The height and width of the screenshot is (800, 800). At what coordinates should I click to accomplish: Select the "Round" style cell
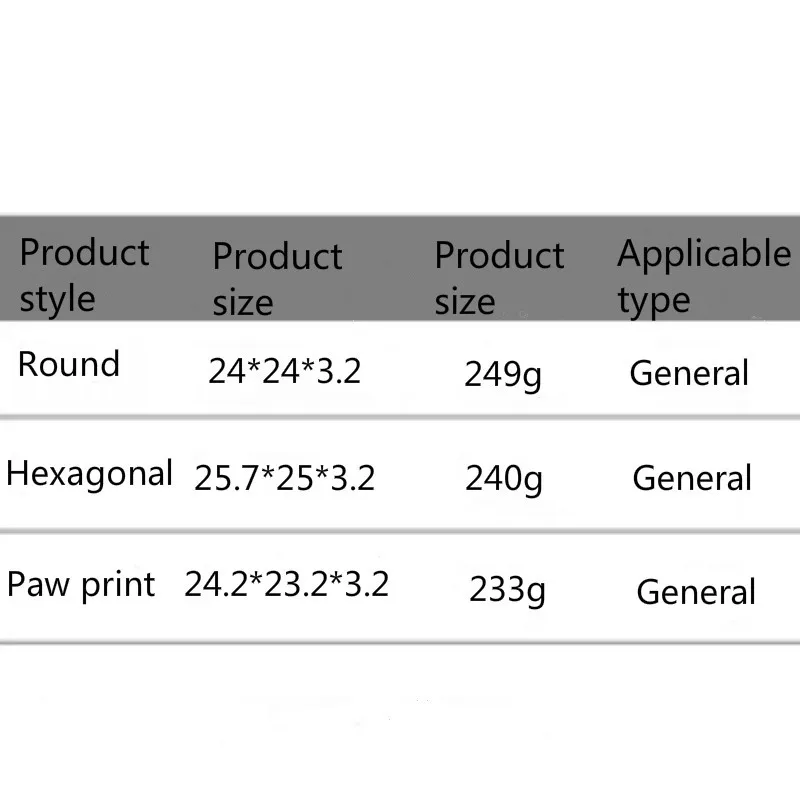click(x=69, y=364)
